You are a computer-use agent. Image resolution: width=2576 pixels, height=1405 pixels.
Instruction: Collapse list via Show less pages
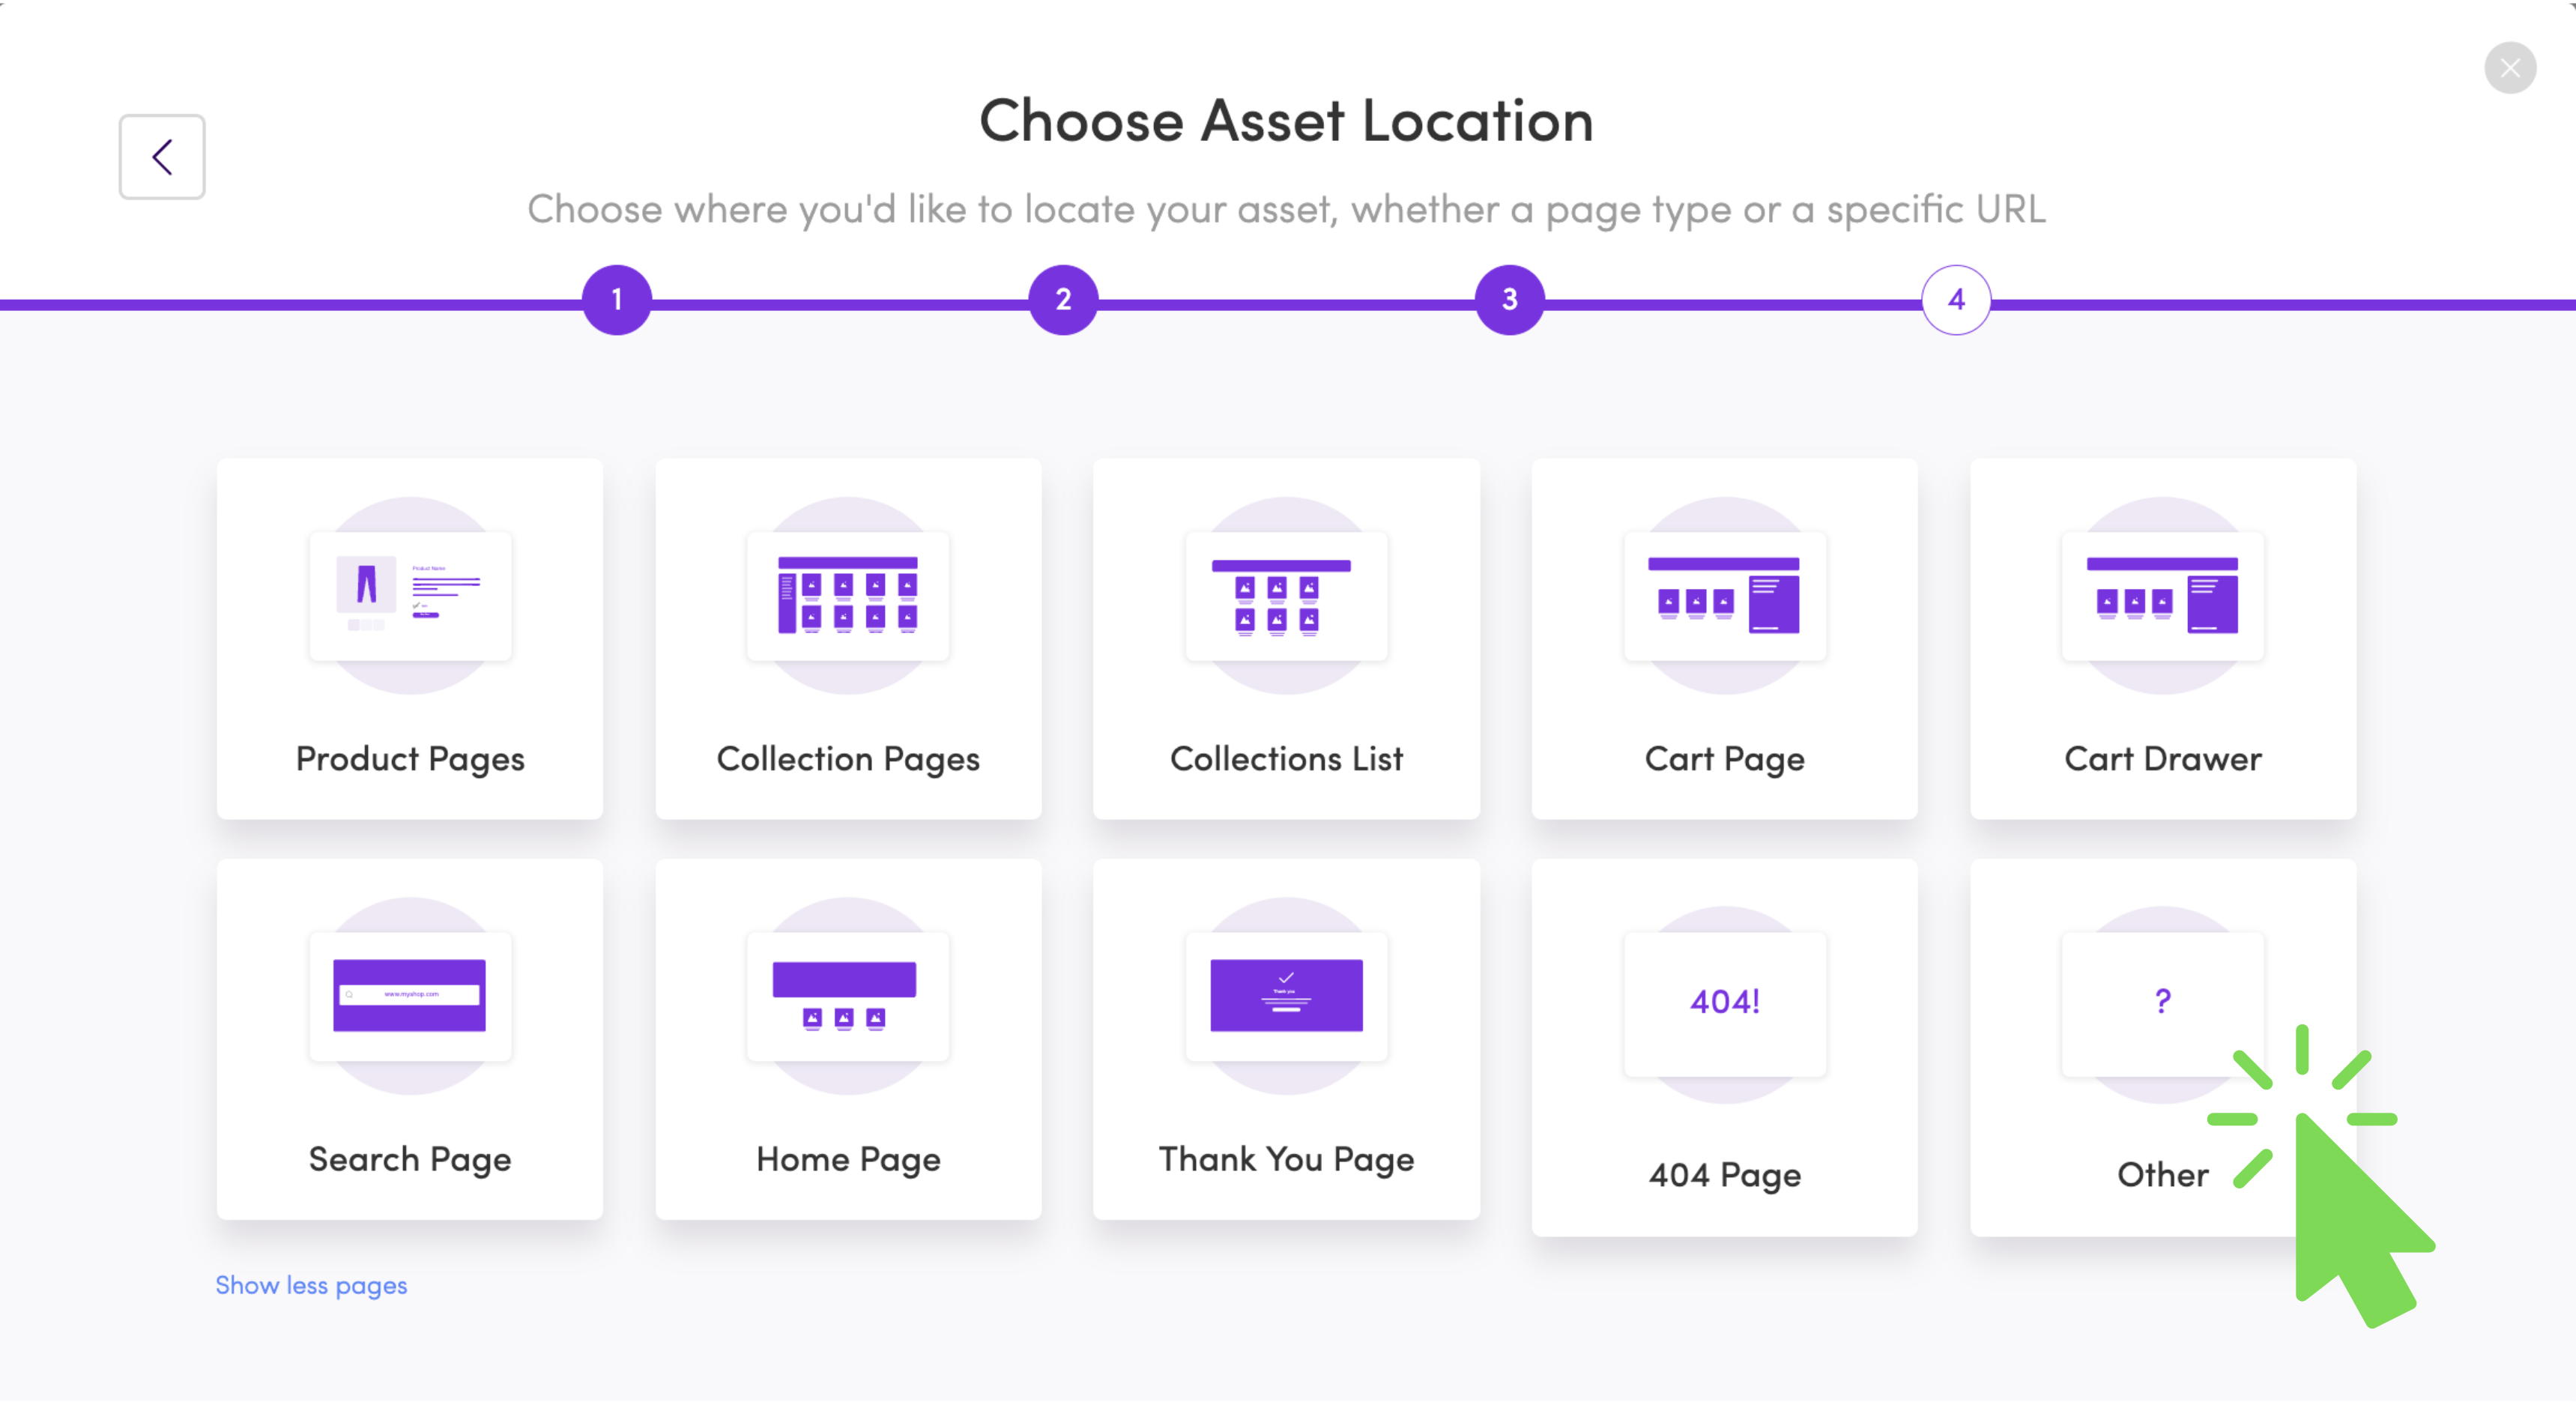click(x=311, y=1285)
